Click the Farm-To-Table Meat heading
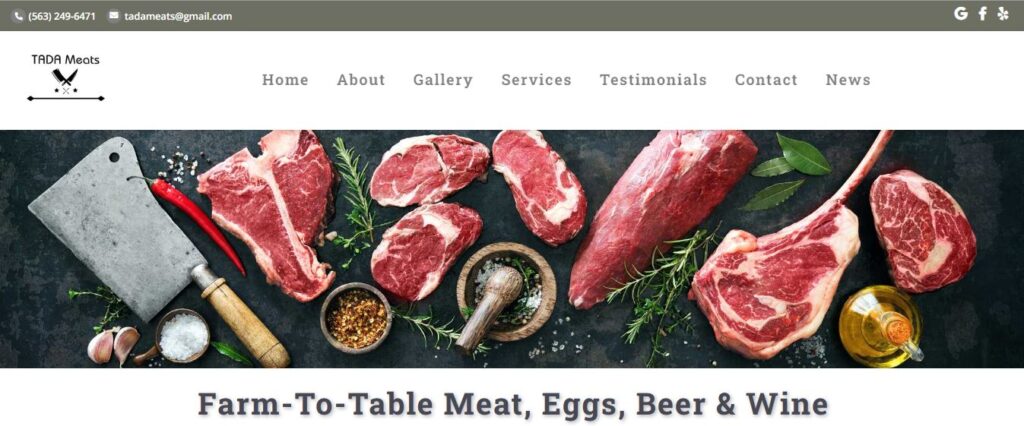 point(513,404)
